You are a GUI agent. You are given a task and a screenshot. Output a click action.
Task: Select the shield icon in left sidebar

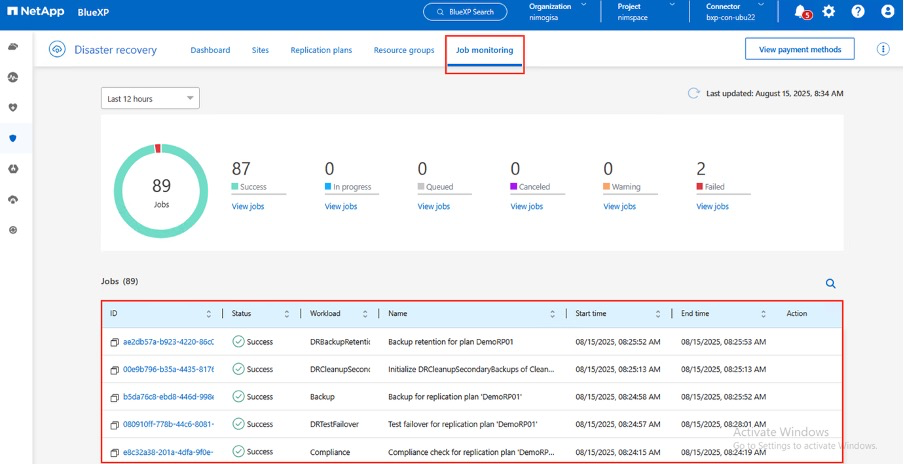click(x=13, y=138)
